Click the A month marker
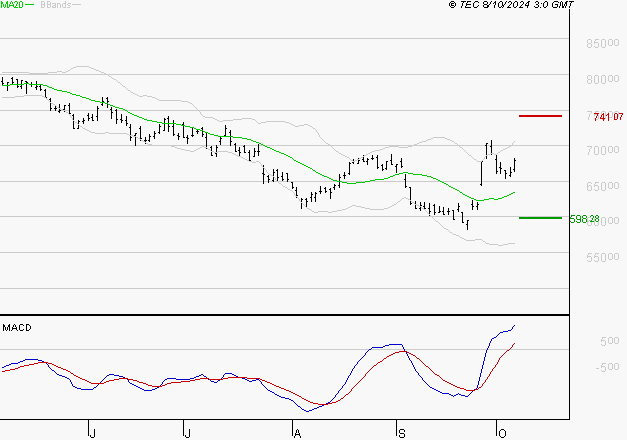Screen dimensions: 627x440 [297, 433]
